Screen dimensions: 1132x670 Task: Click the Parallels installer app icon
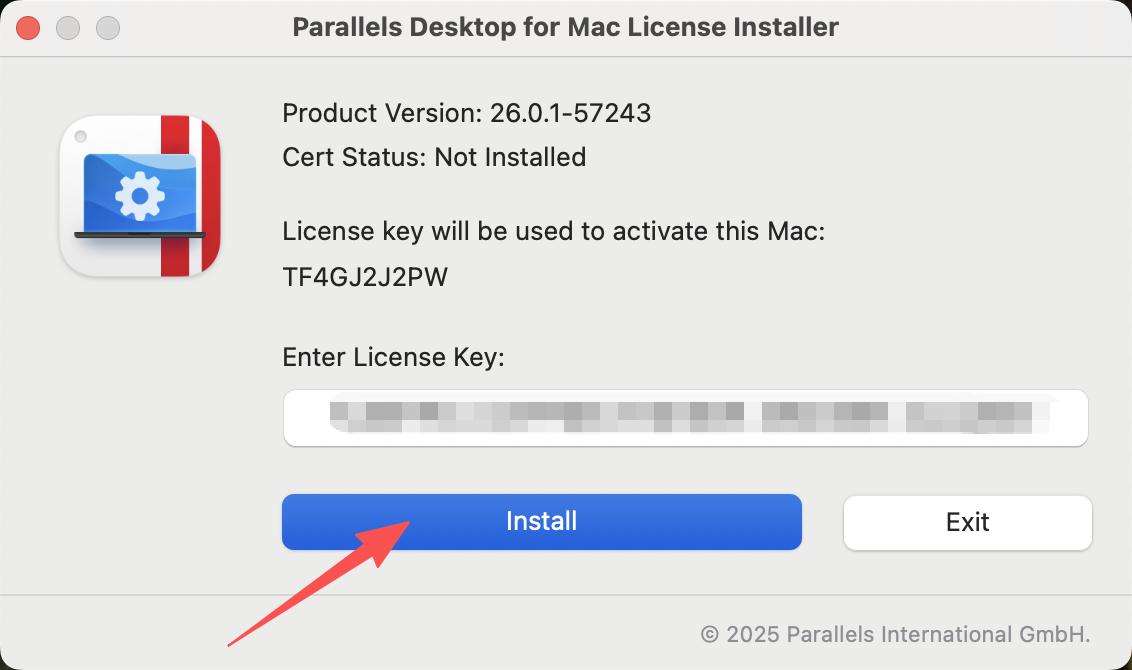tap(140, 196)
